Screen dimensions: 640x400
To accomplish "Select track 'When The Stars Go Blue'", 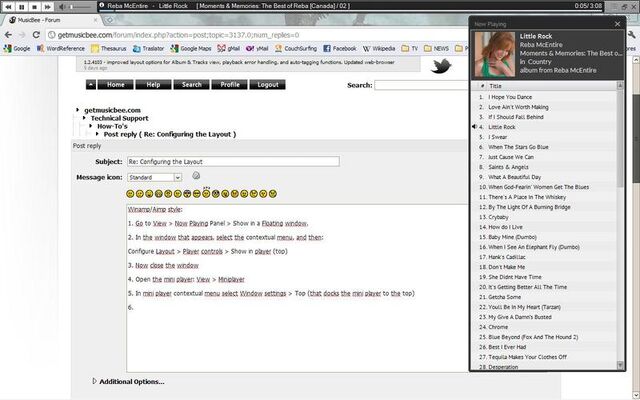I will pos(544,147).
